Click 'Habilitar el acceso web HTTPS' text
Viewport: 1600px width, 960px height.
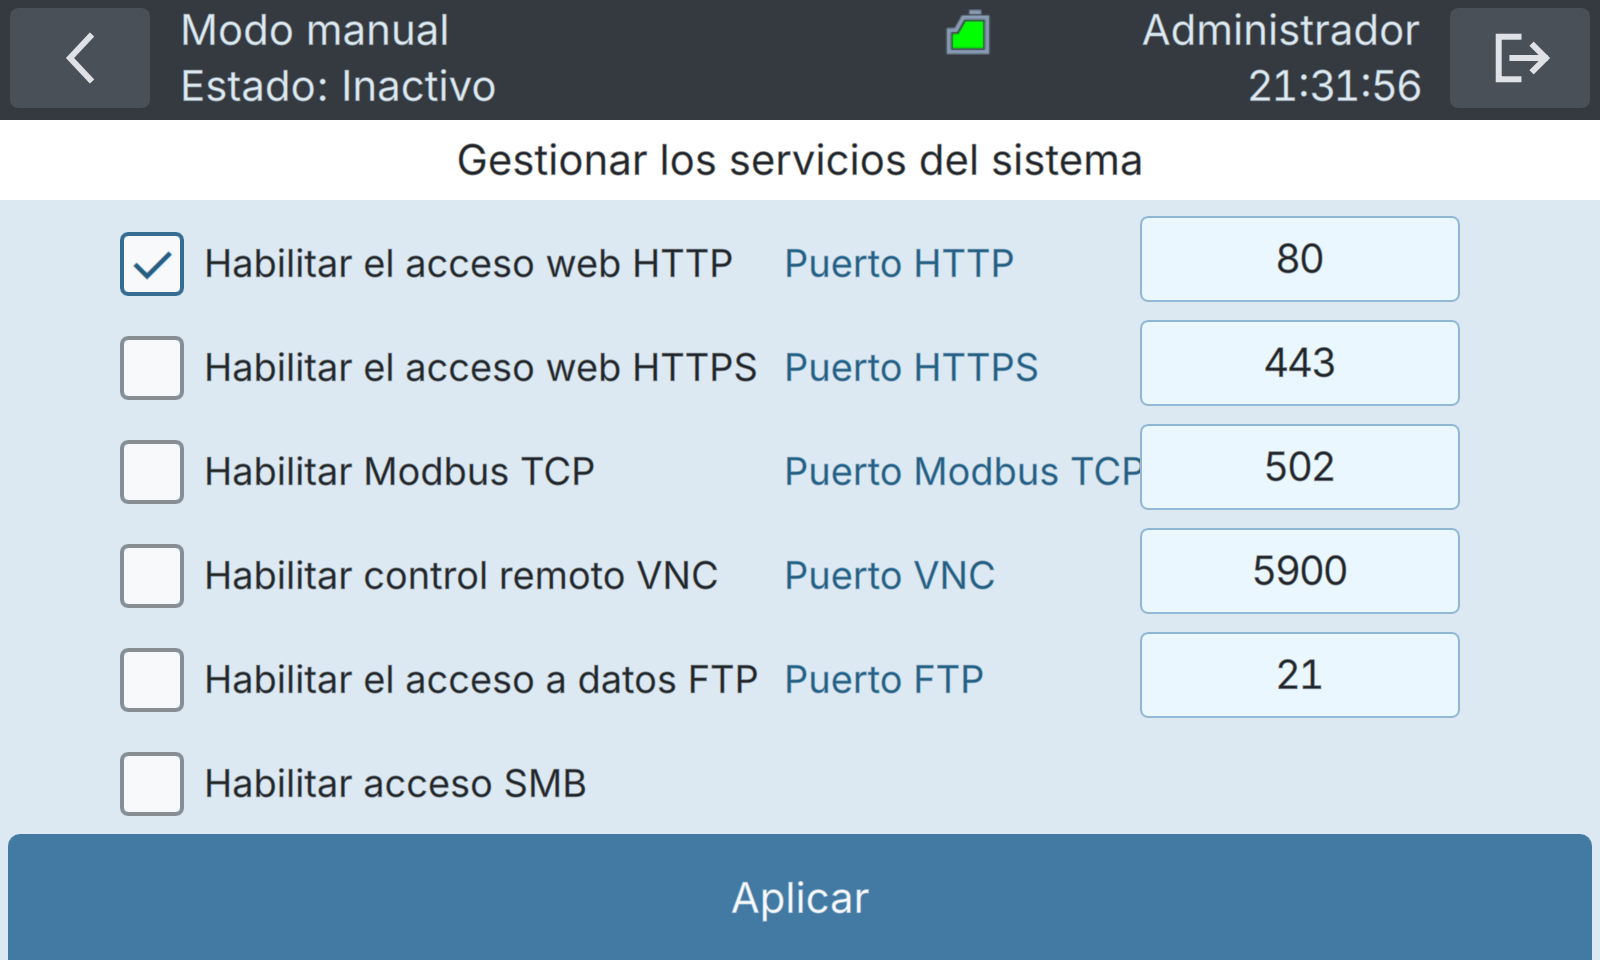click(480, 368)
